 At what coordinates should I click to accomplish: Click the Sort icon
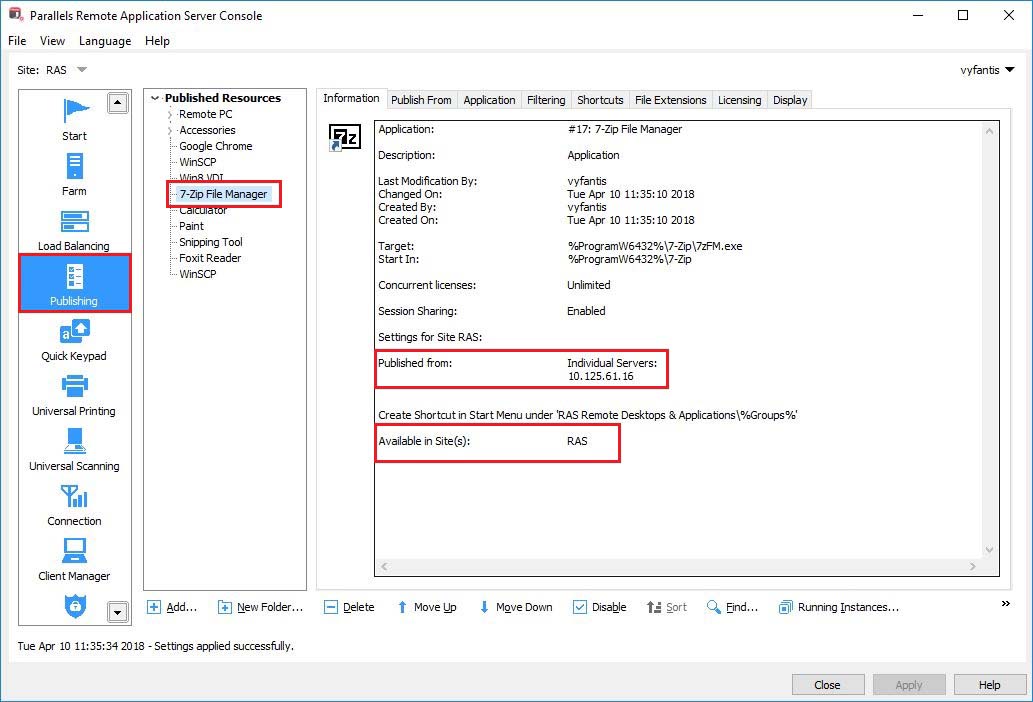654,607
